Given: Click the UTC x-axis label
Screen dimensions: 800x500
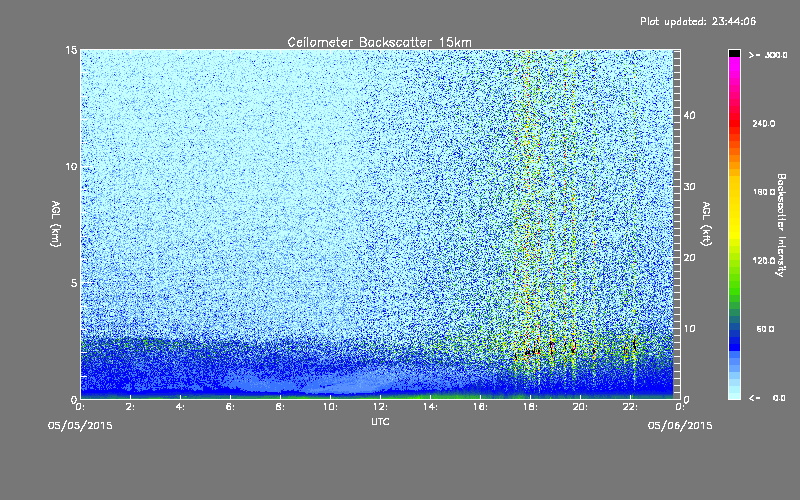Looking at the screenshot, I should [380, 421].
